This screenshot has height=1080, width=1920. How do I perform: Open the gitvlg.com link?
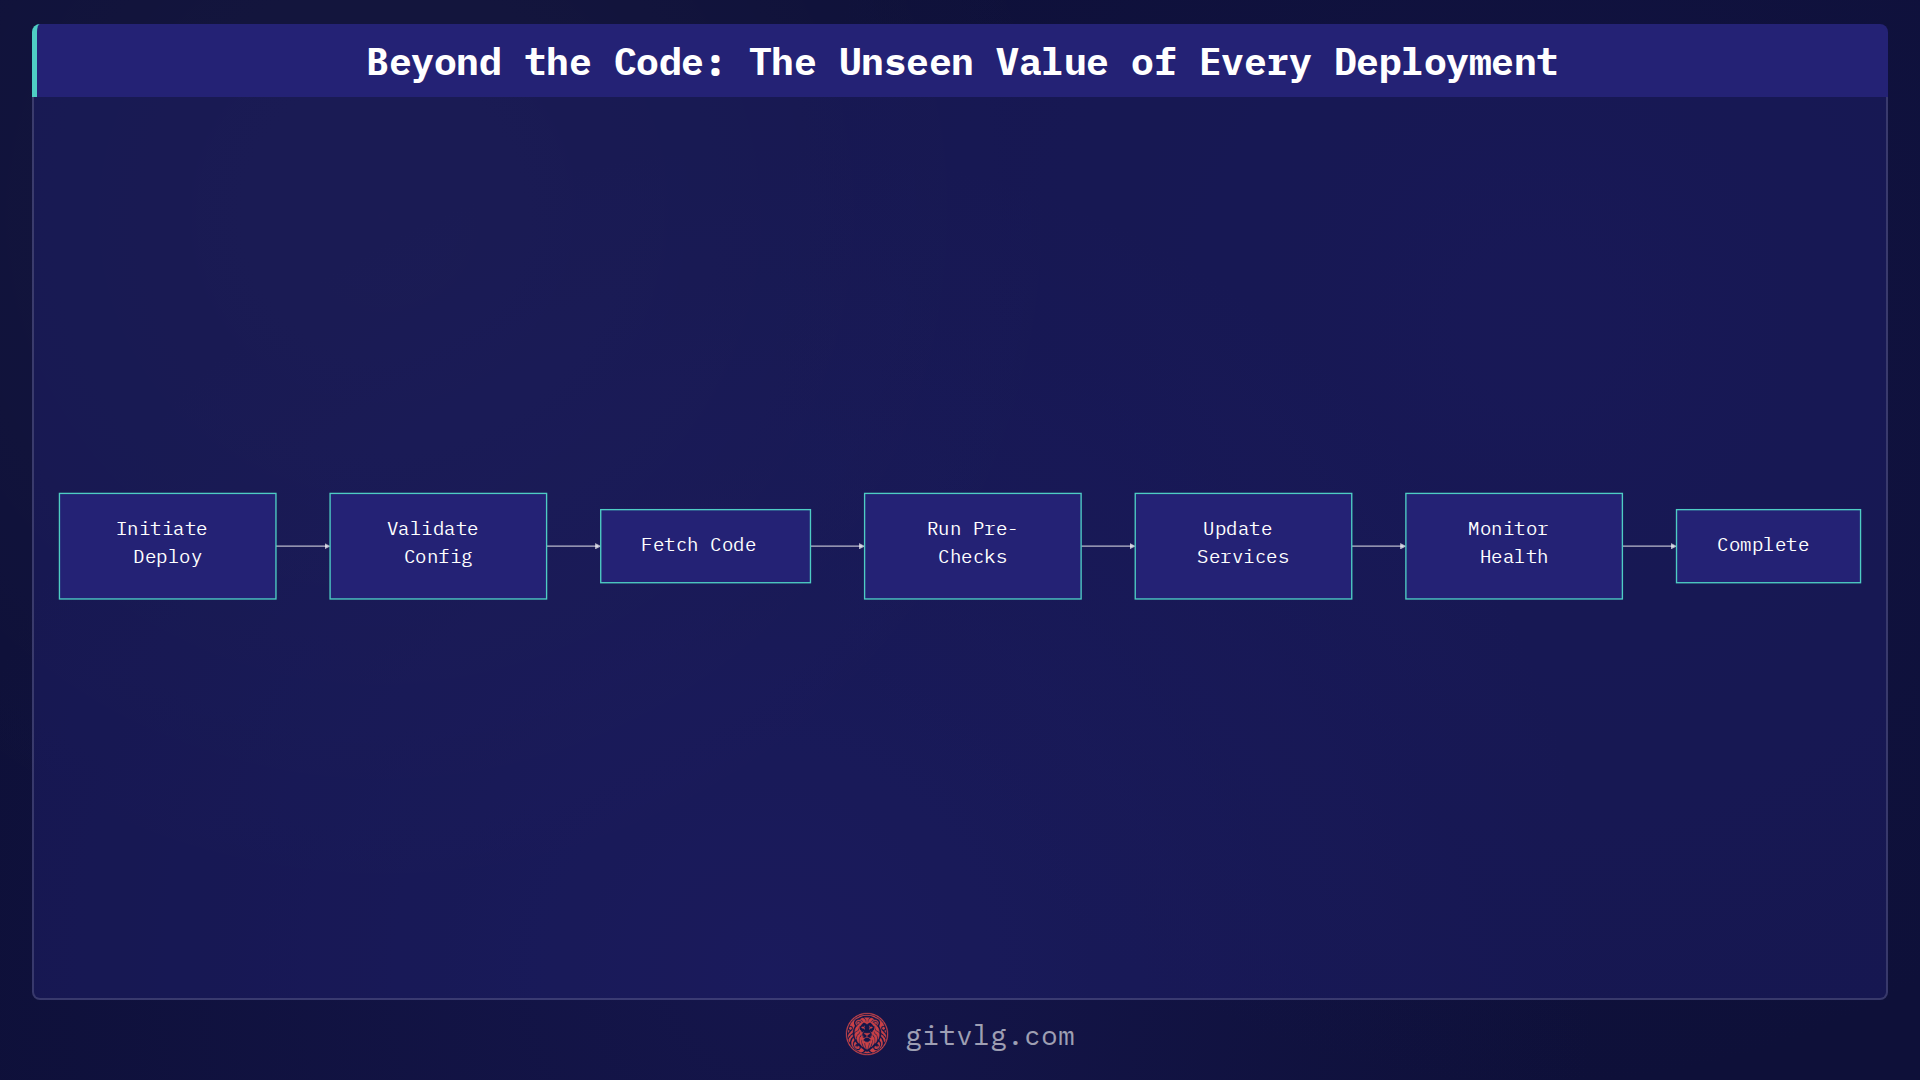point(989,1036)
